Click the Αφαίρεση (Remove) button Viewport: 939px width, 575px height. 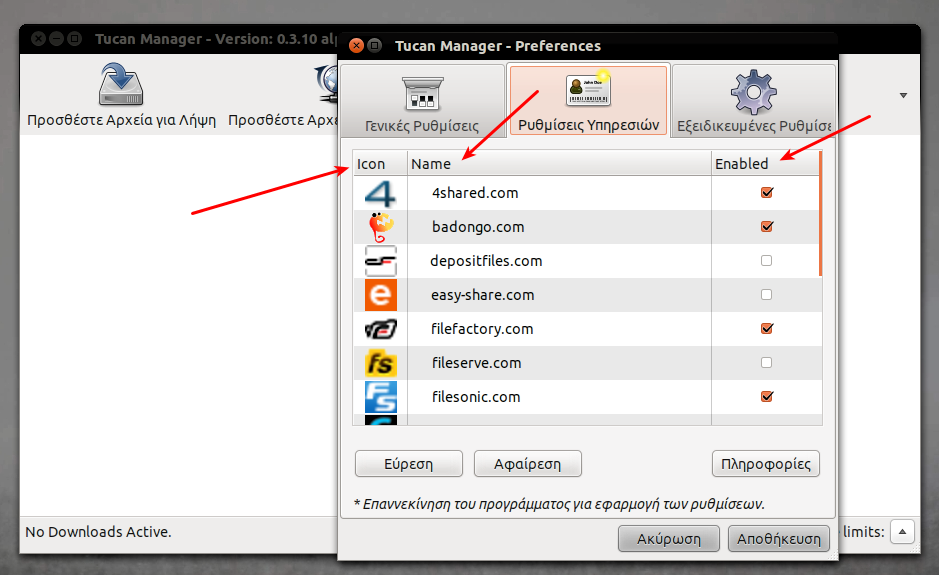click(x=528, y=464)
